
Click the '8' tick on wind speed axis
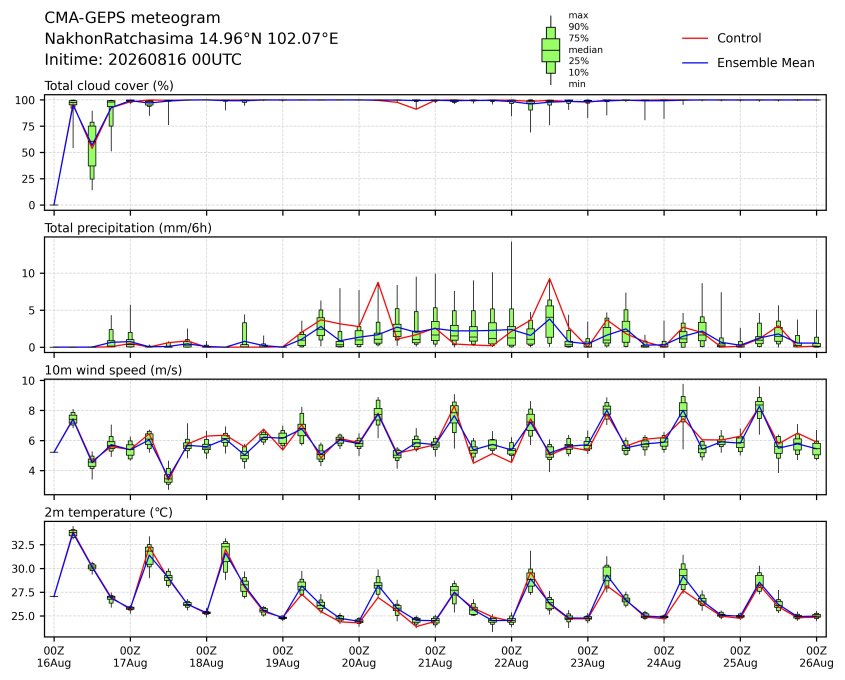coord(32,411)
